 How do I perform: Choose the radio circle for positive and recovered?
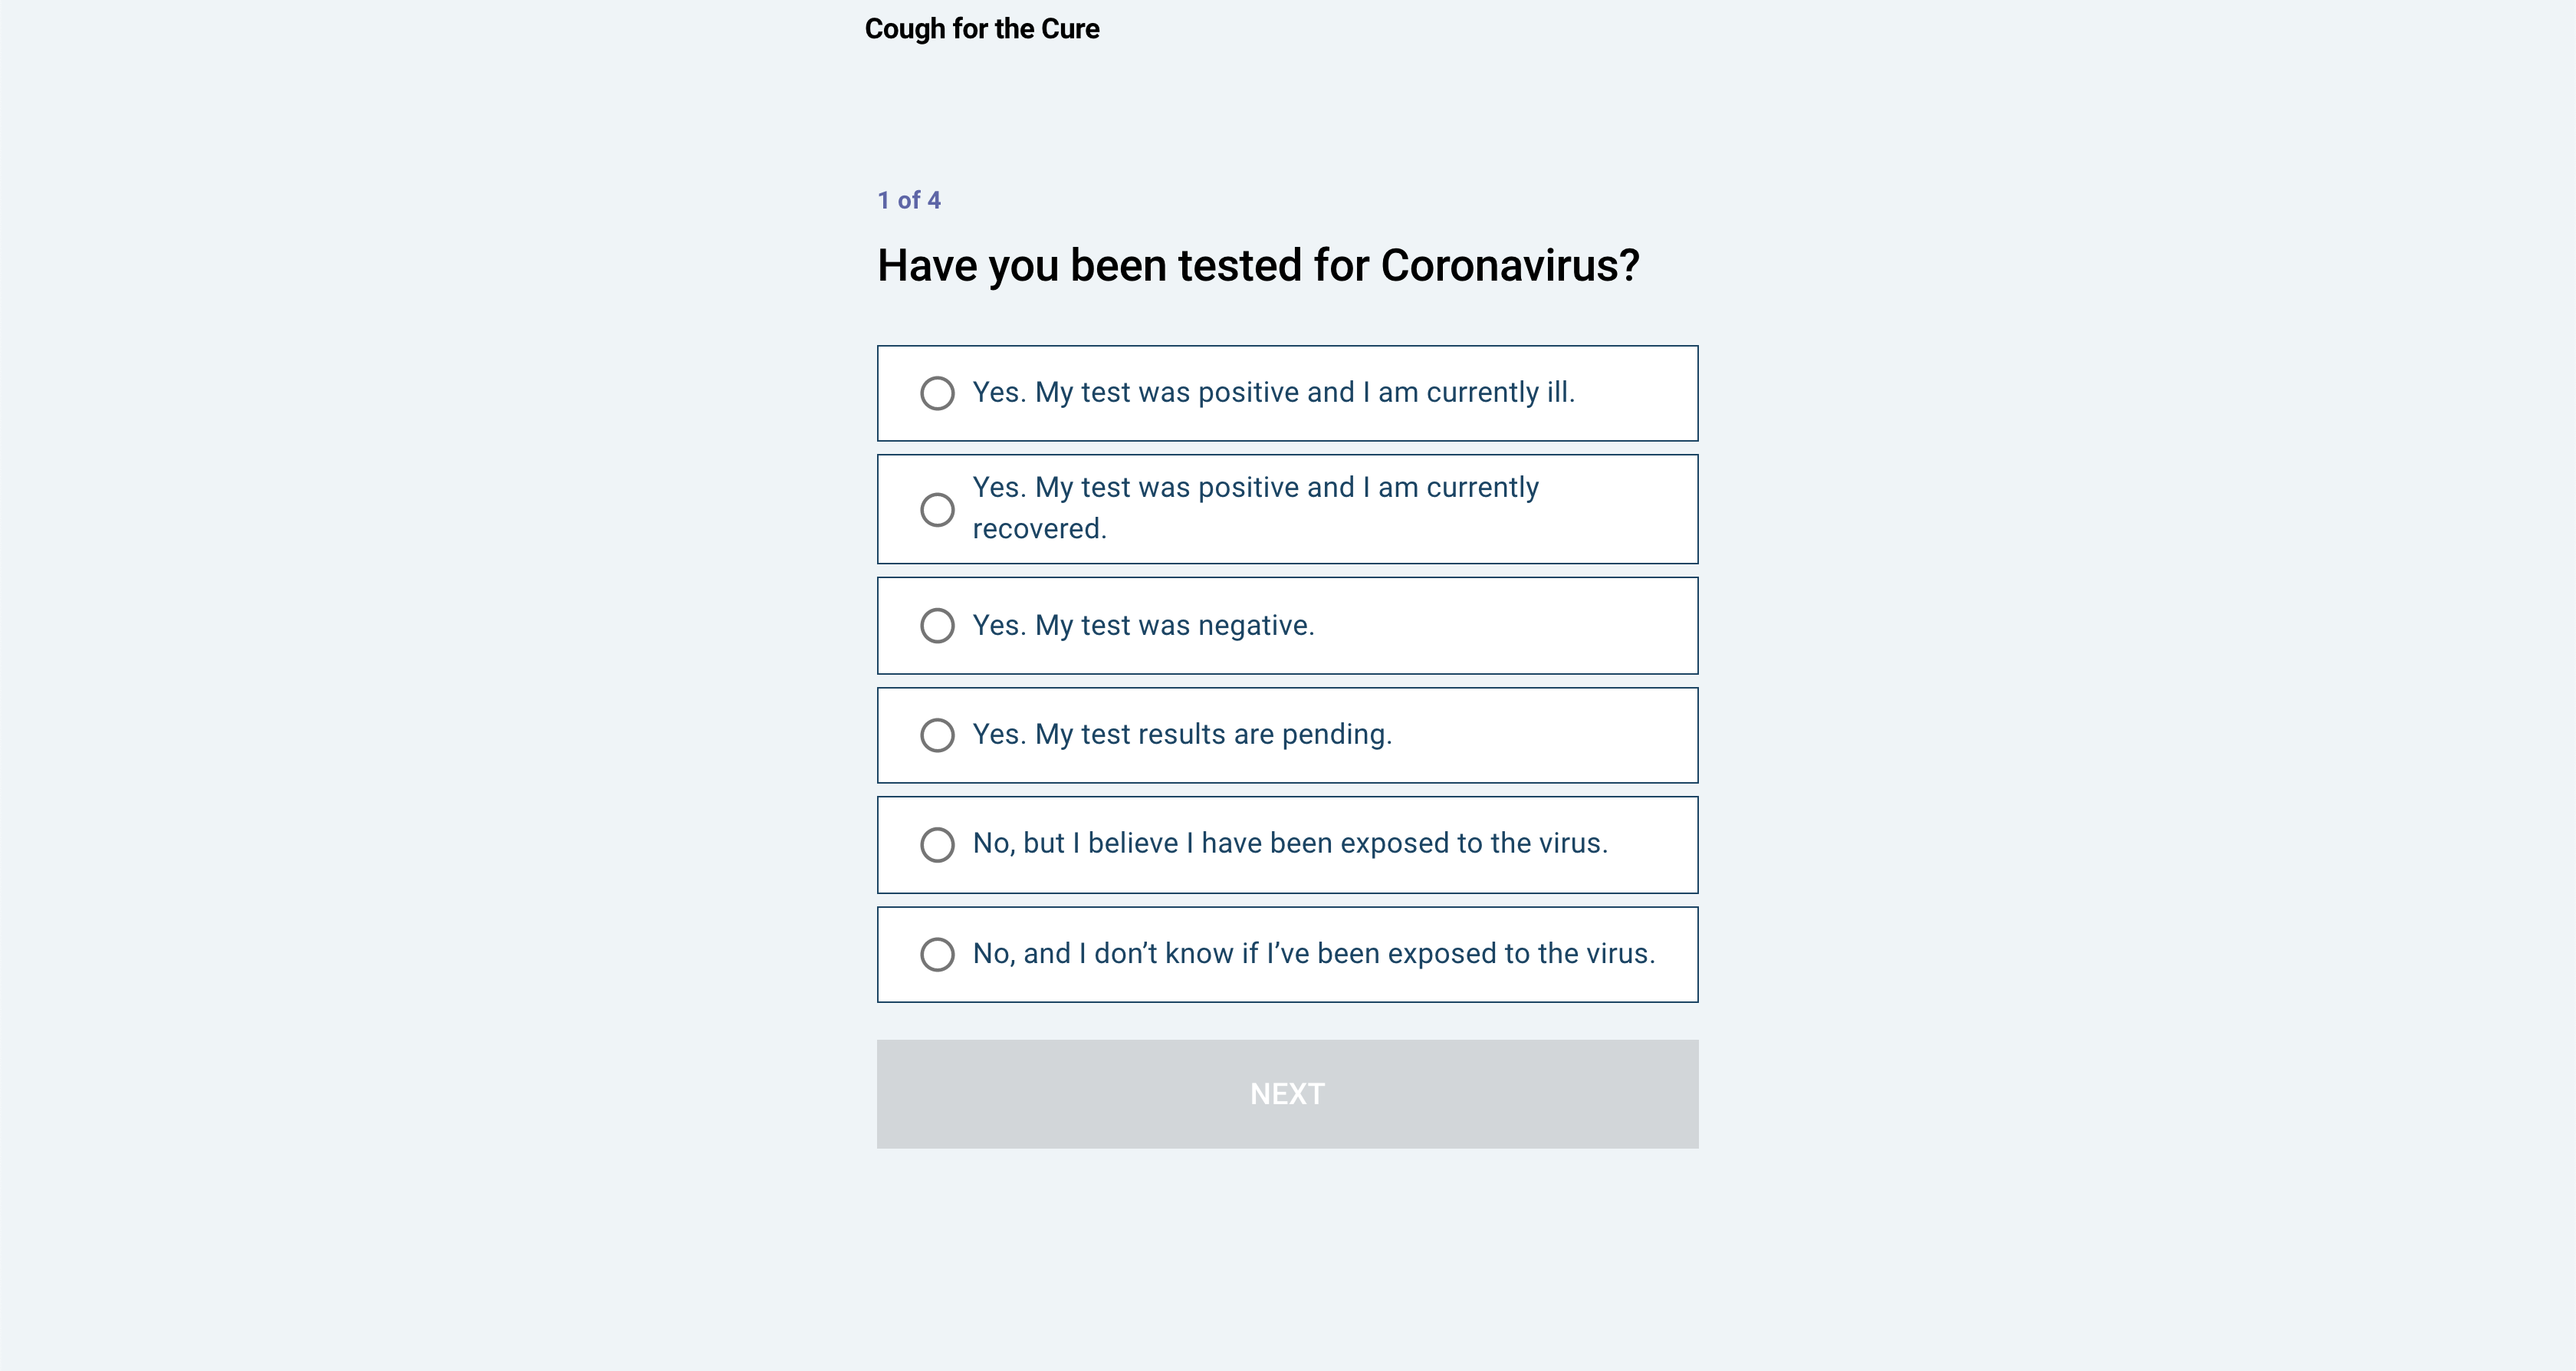pyautogui.click(x=937, y=509)
